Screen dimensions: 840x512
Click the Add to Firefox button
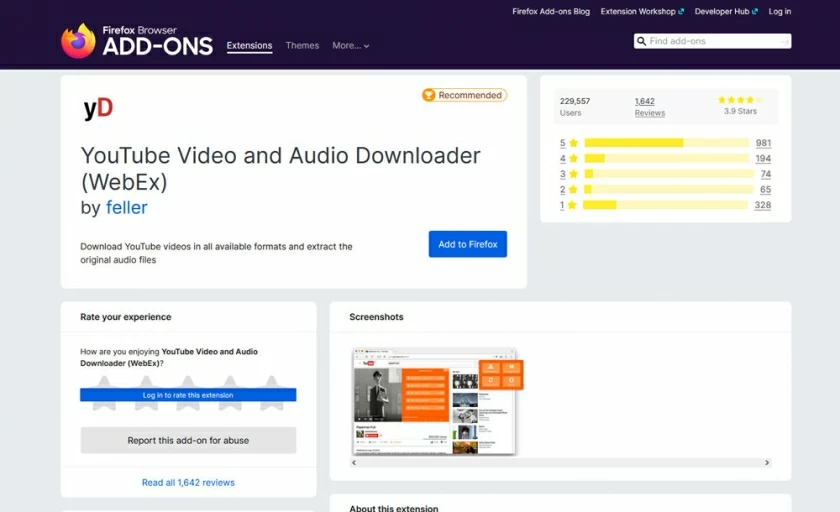468,244
